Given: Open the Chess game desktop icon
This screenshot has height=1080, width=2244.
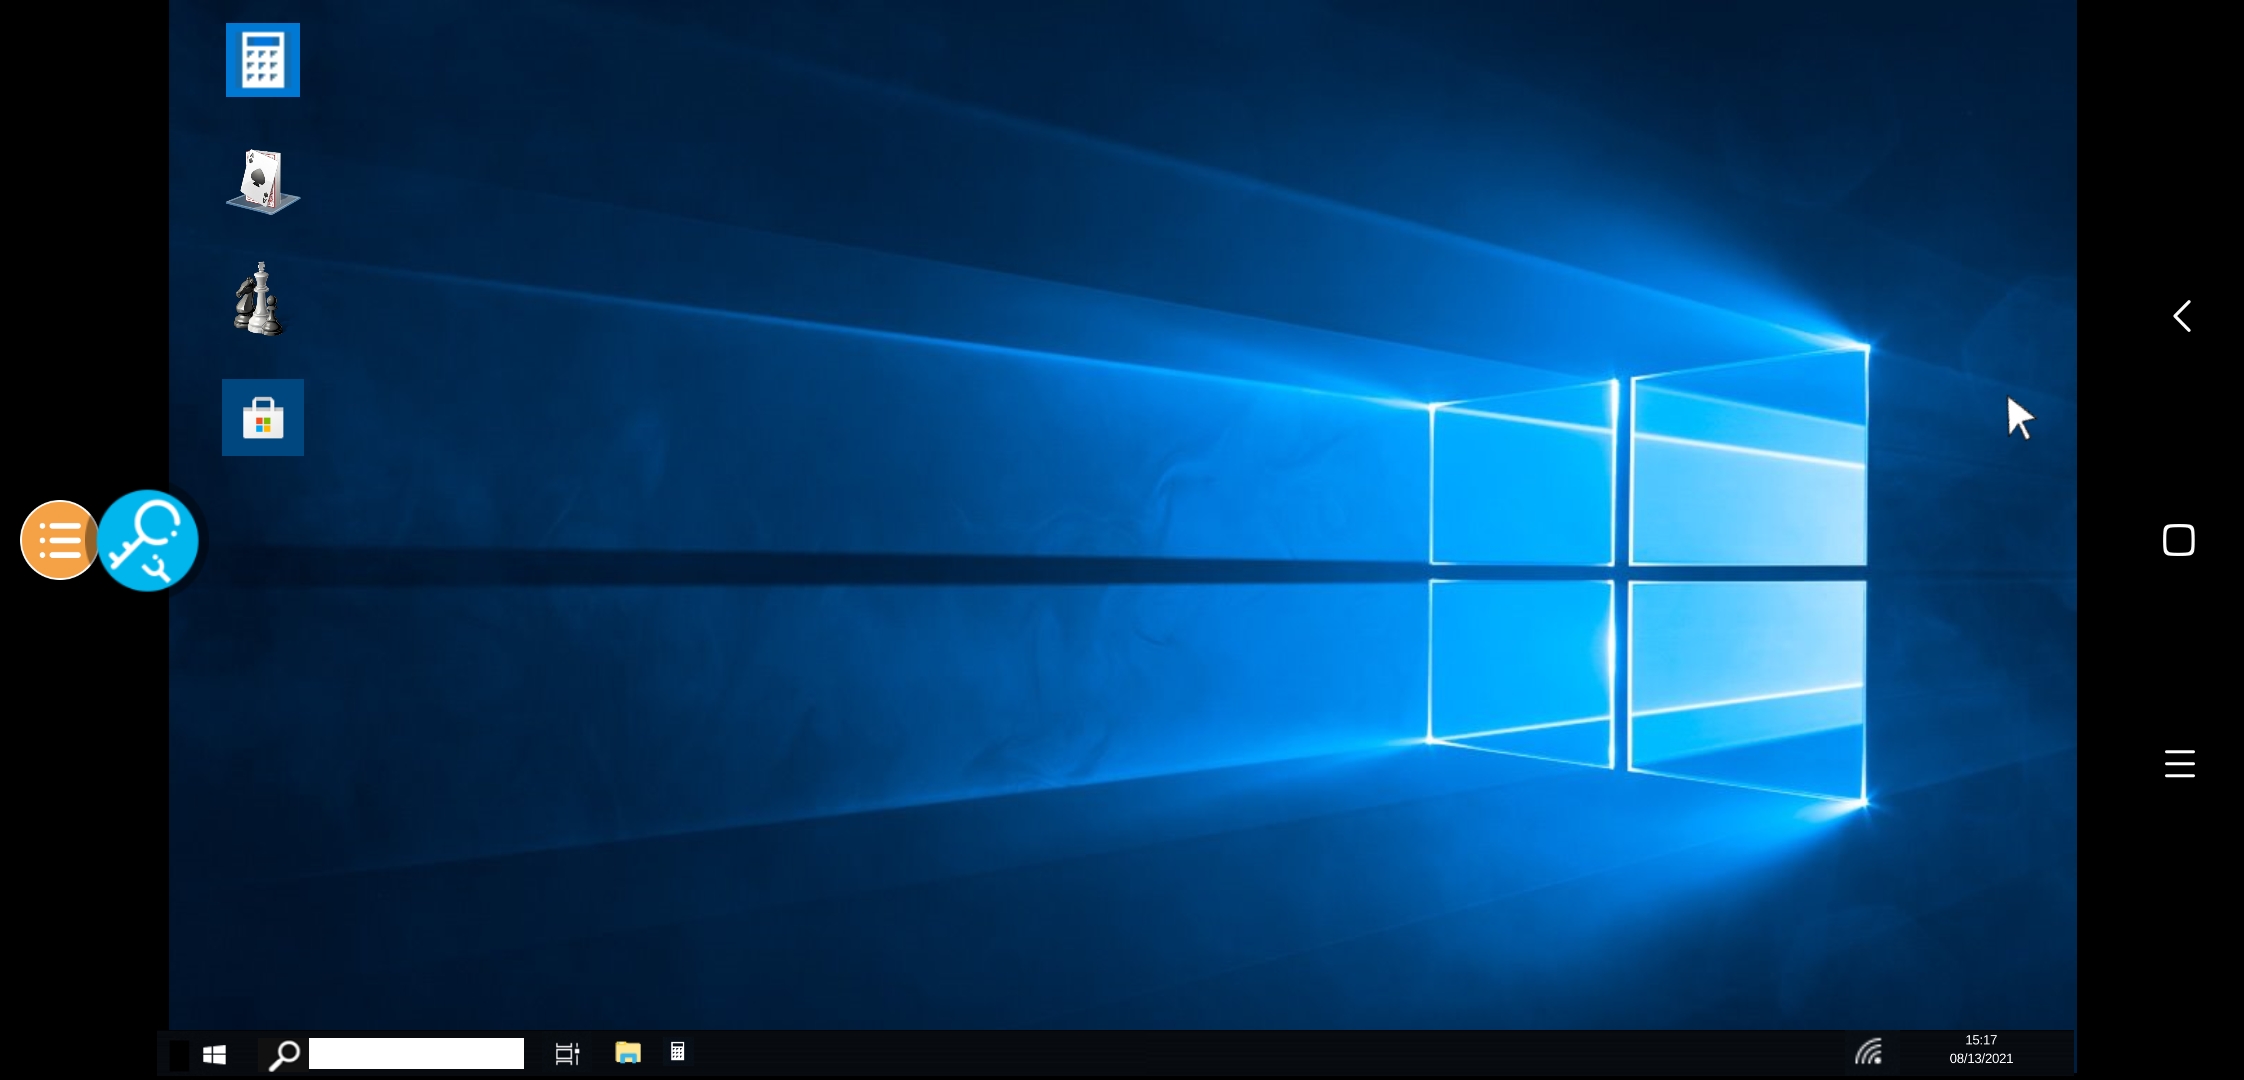Looking at the screenshot, I should 259,298.
